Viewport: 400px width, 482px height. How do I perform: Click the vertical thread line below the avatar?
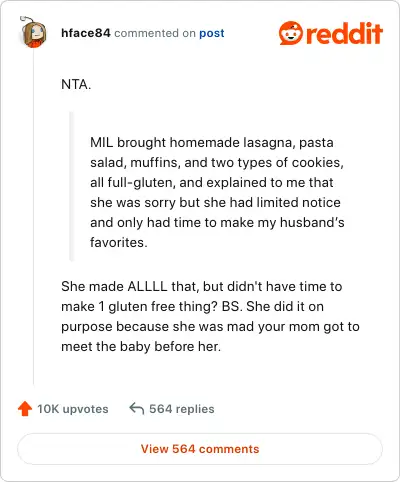(x=33, y=217)
